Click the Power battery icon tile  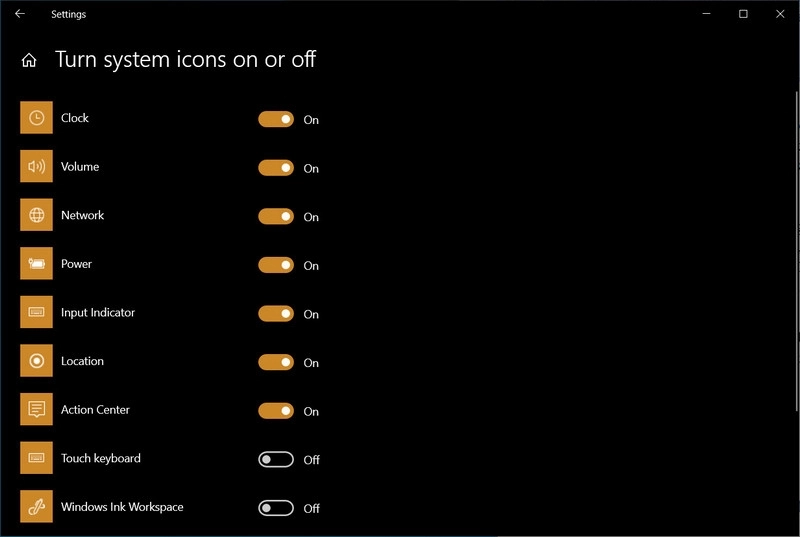point(36,264)
